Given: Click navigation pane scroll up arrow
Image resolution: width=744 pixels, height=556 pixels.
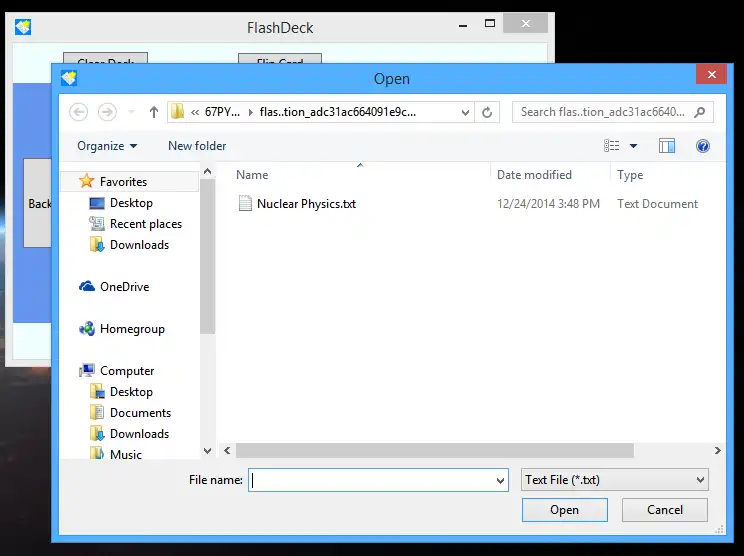Looking at the screenshot, I should point(207,171).
